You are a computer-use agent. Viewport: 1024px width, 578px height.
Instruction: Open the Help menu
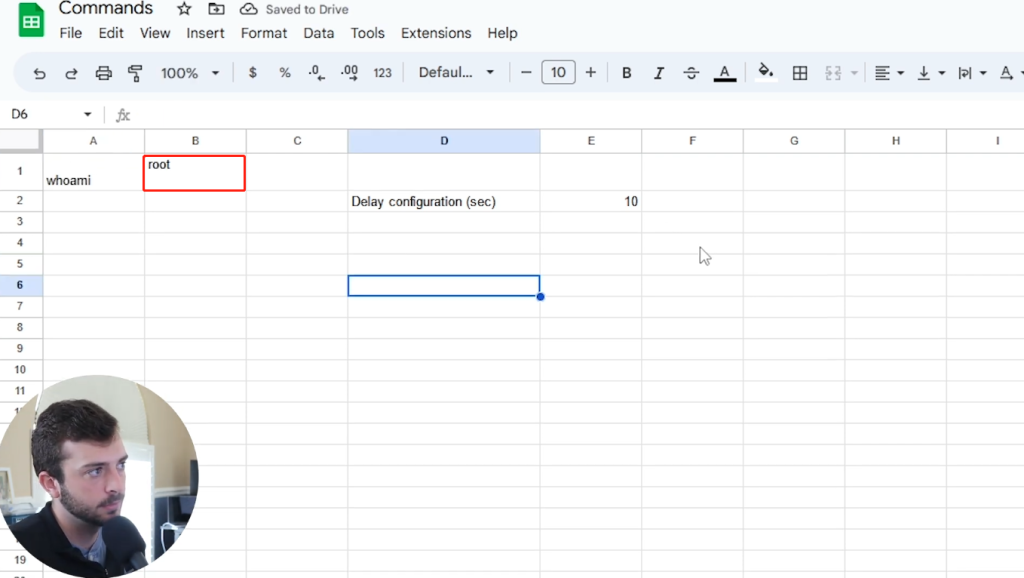[502, 33]
